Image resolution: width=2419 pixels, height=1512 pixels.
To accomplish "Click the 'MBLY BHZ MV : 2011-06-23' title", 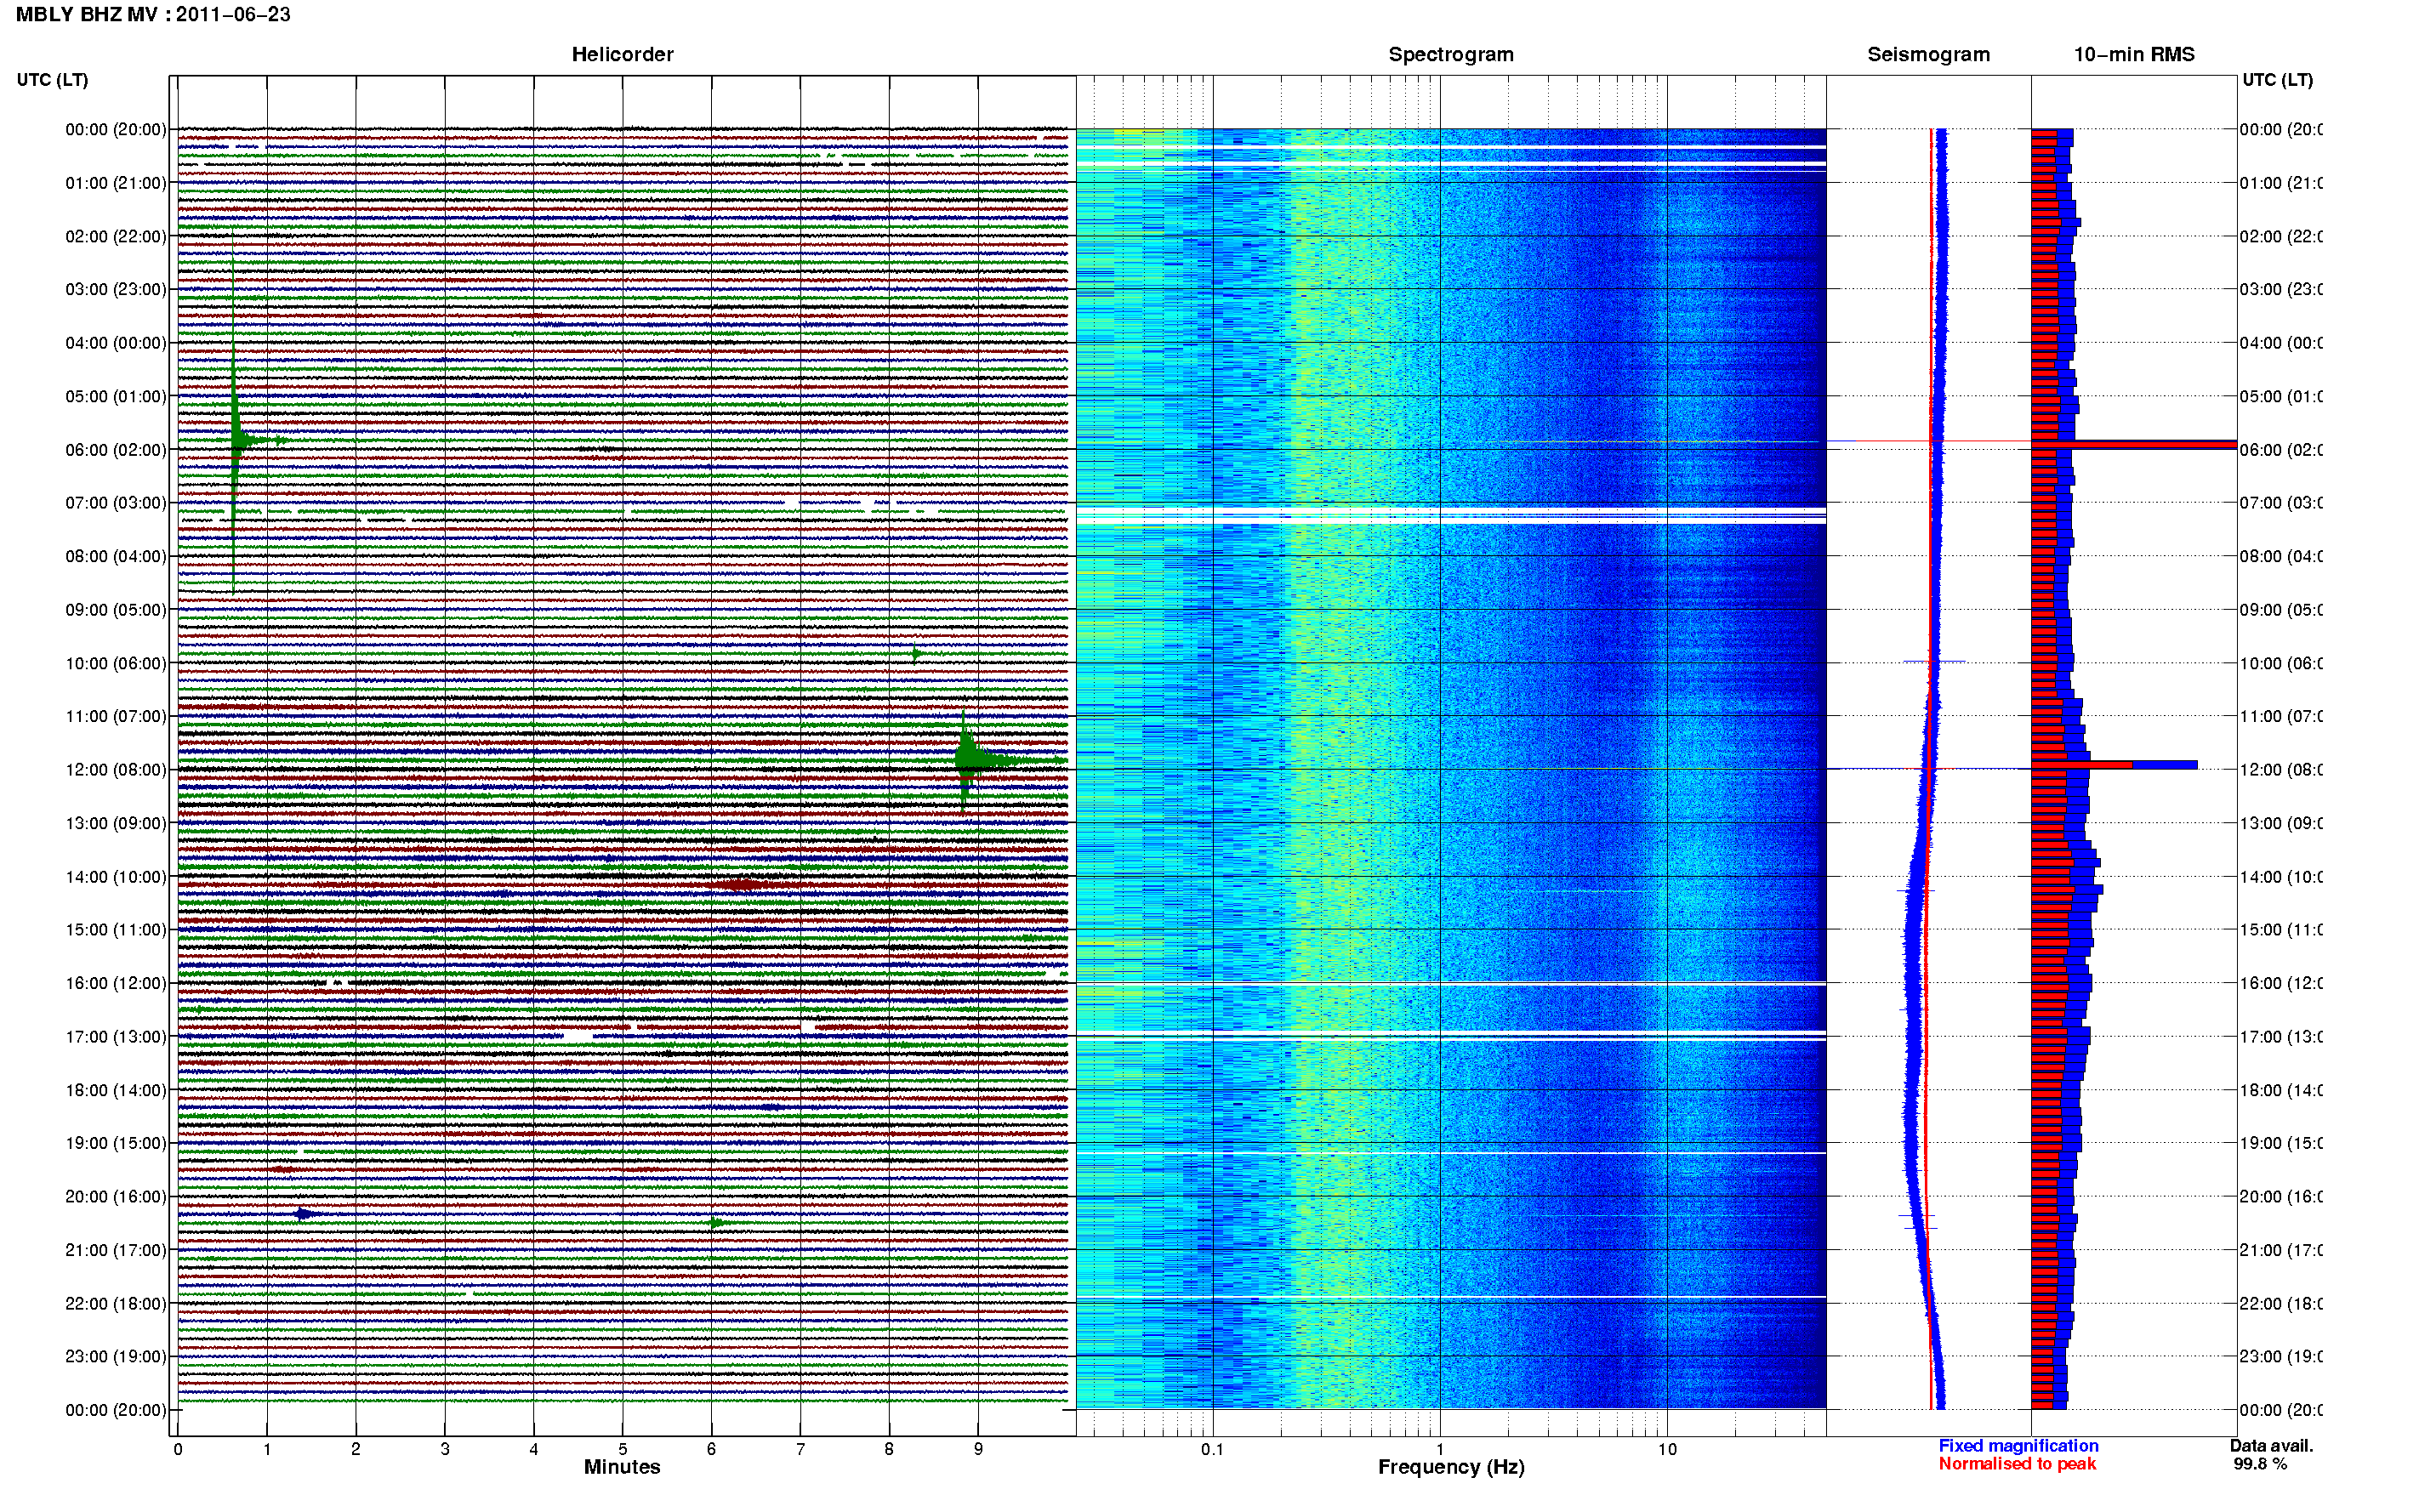I will point(153,14).
